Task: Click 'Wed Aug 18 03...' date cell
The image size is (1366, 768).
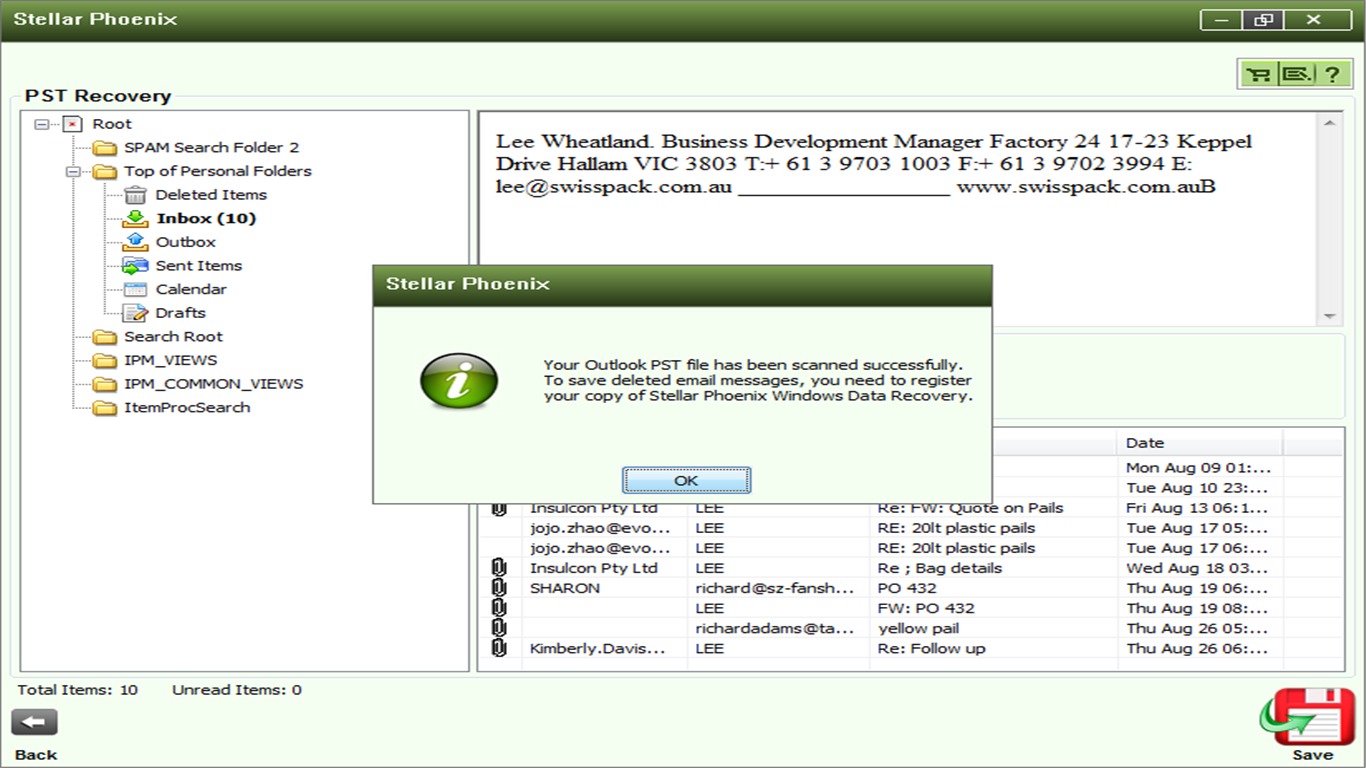Action: (1198, 568)
